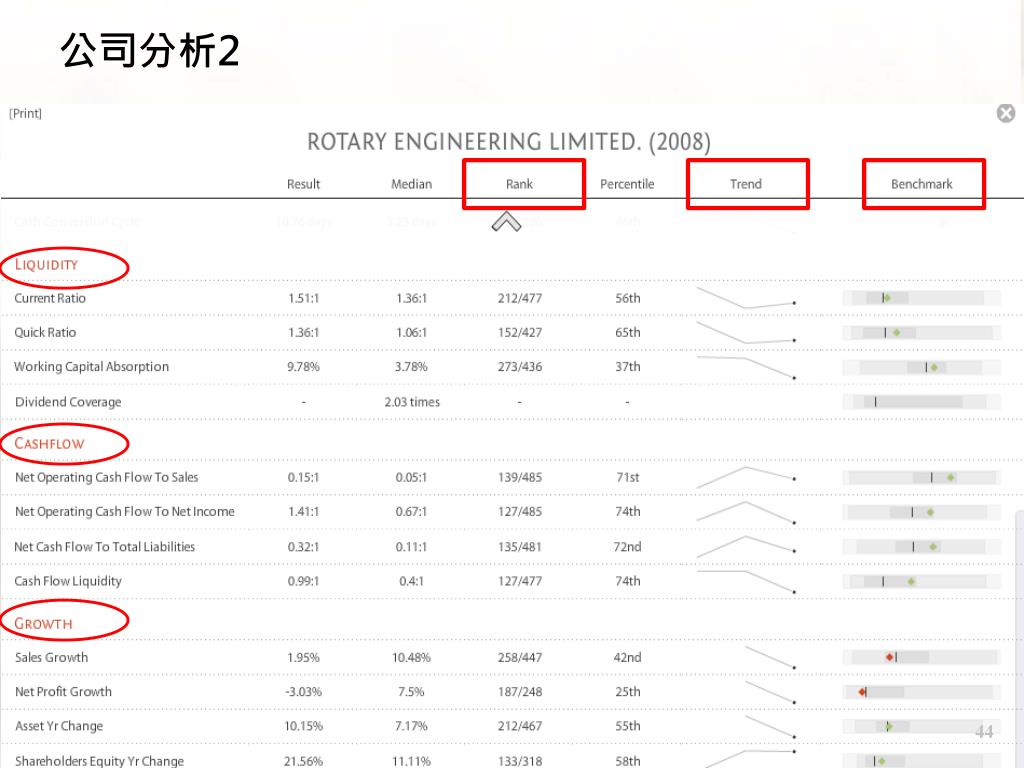The height and width of the screenshot is (768, 1024).
Task: Click Net Operating Cash Flow To Sales sparkline
Action: point(746,477)
